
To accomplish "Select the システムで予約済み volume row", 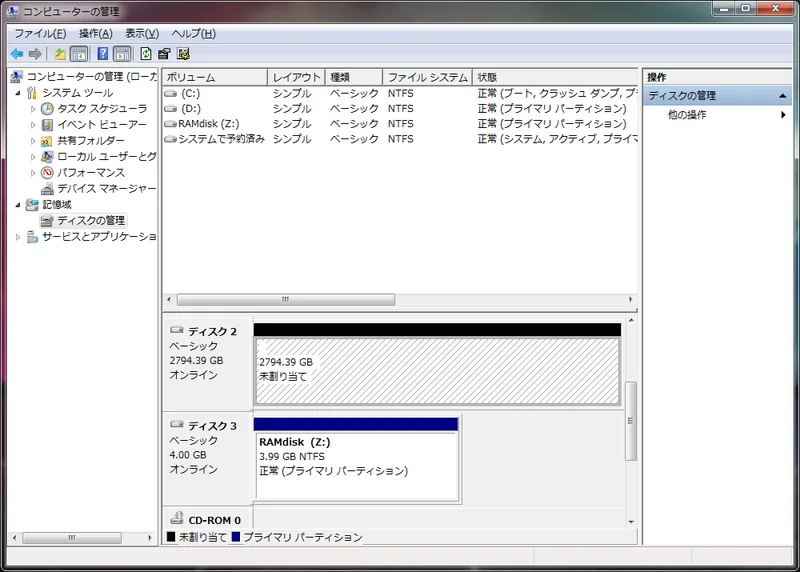I will (400, 139).
